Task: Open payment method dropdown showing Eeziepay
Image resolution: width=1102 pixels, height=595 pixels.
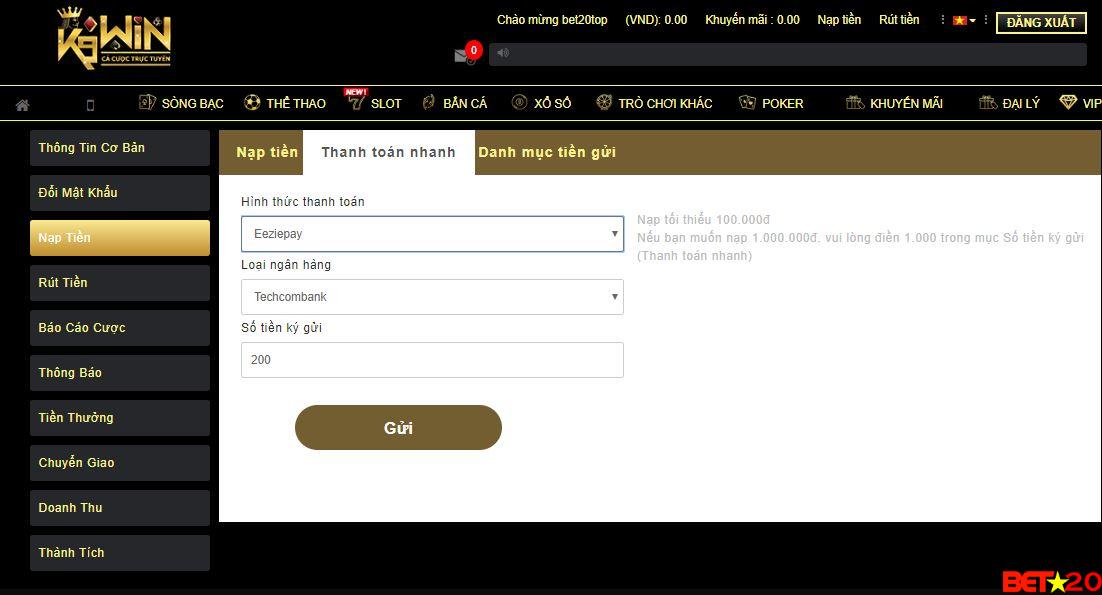Action: coord(432,233)
